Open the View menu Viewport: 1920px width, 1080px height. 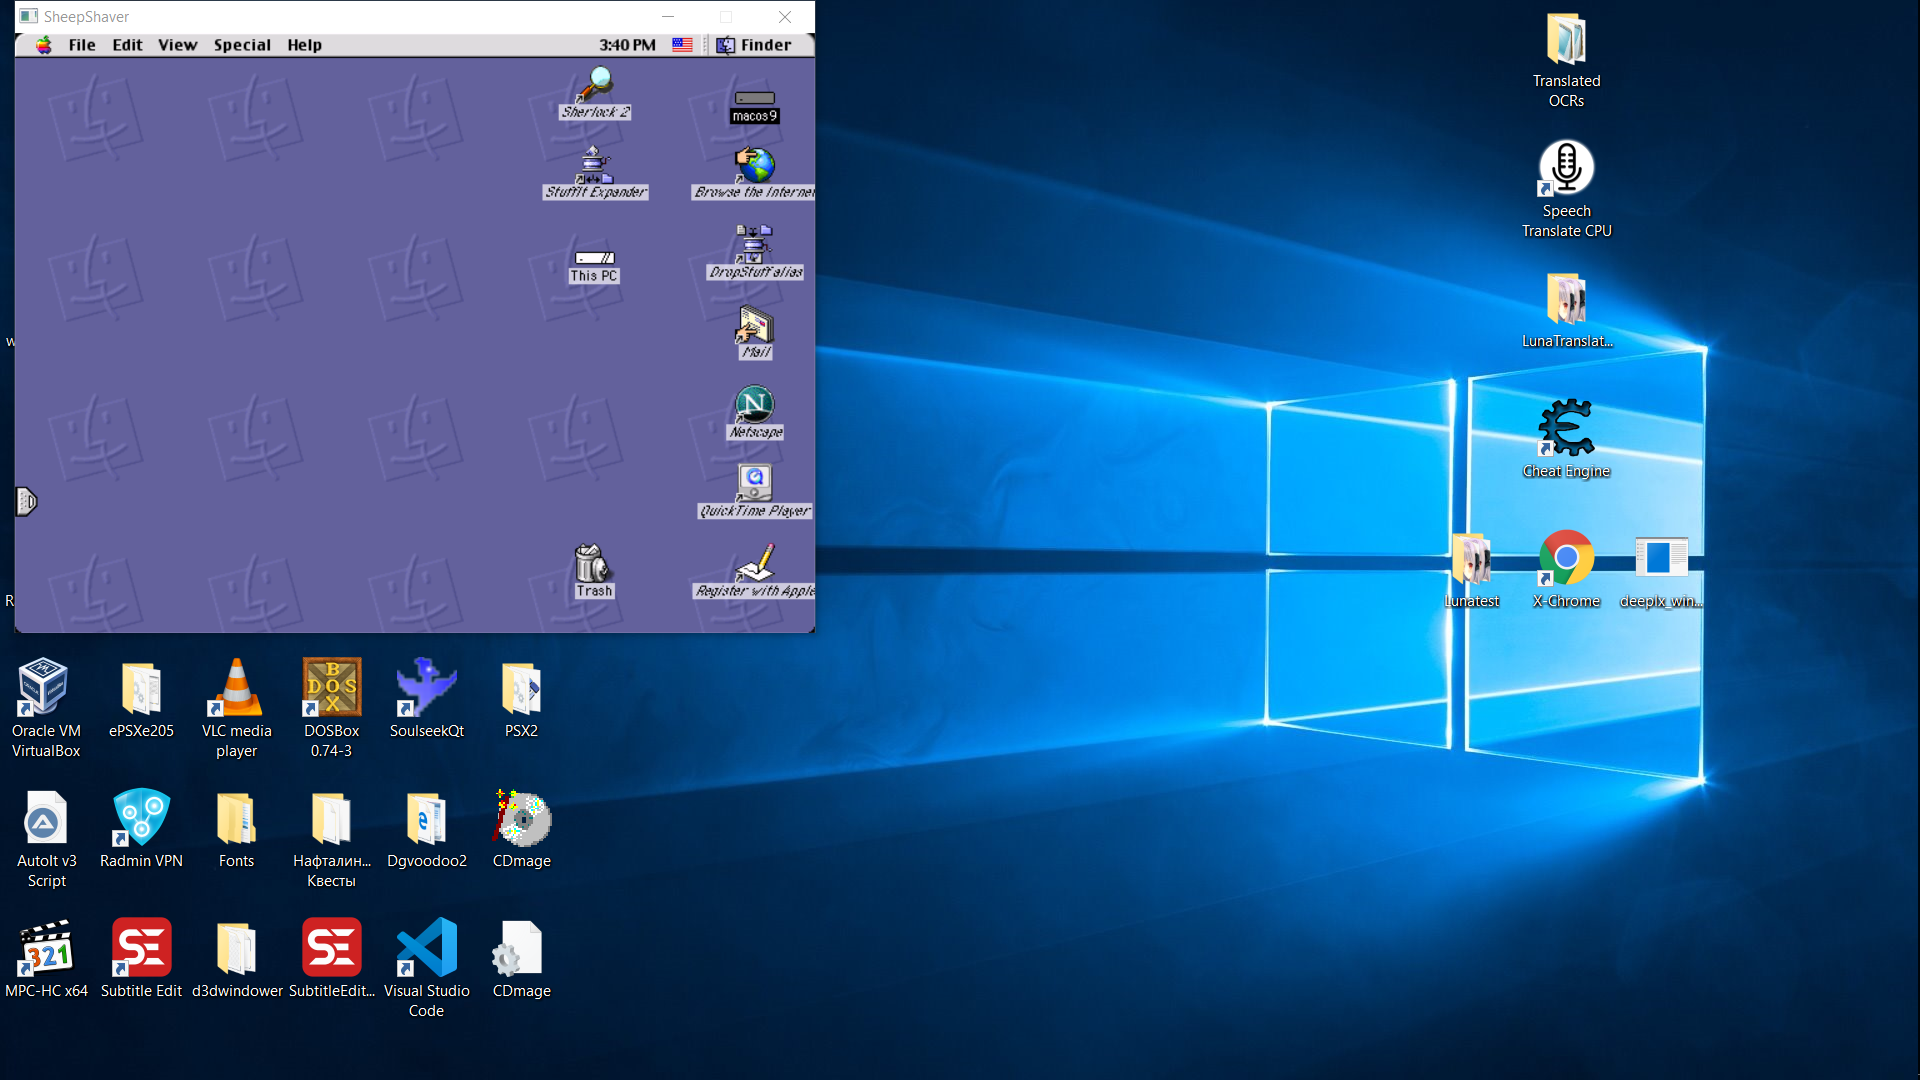[177, 45]
